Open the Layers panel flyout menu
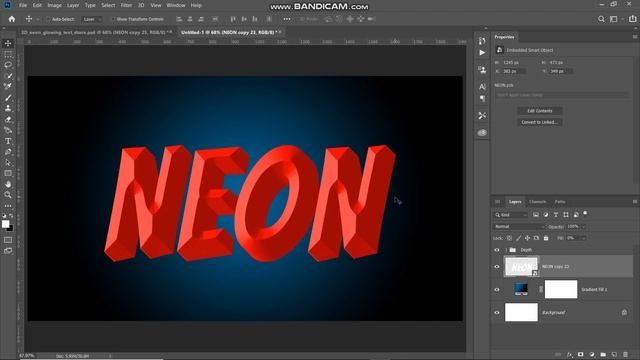This screenshot has height=360, width=640. click(x=635, y=202)
